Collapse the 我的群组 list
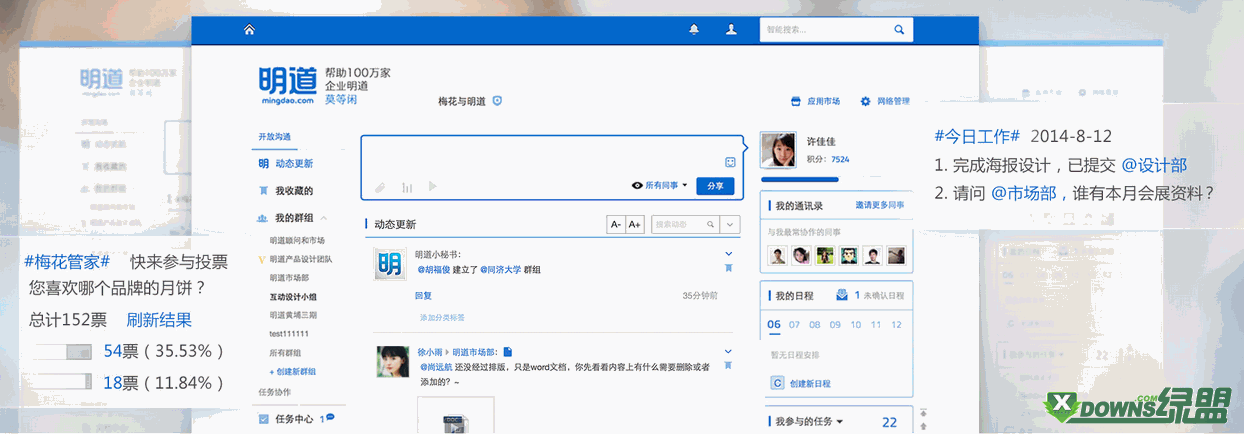This screenshot has width=1244, height=434. click(x=324, y=218)
